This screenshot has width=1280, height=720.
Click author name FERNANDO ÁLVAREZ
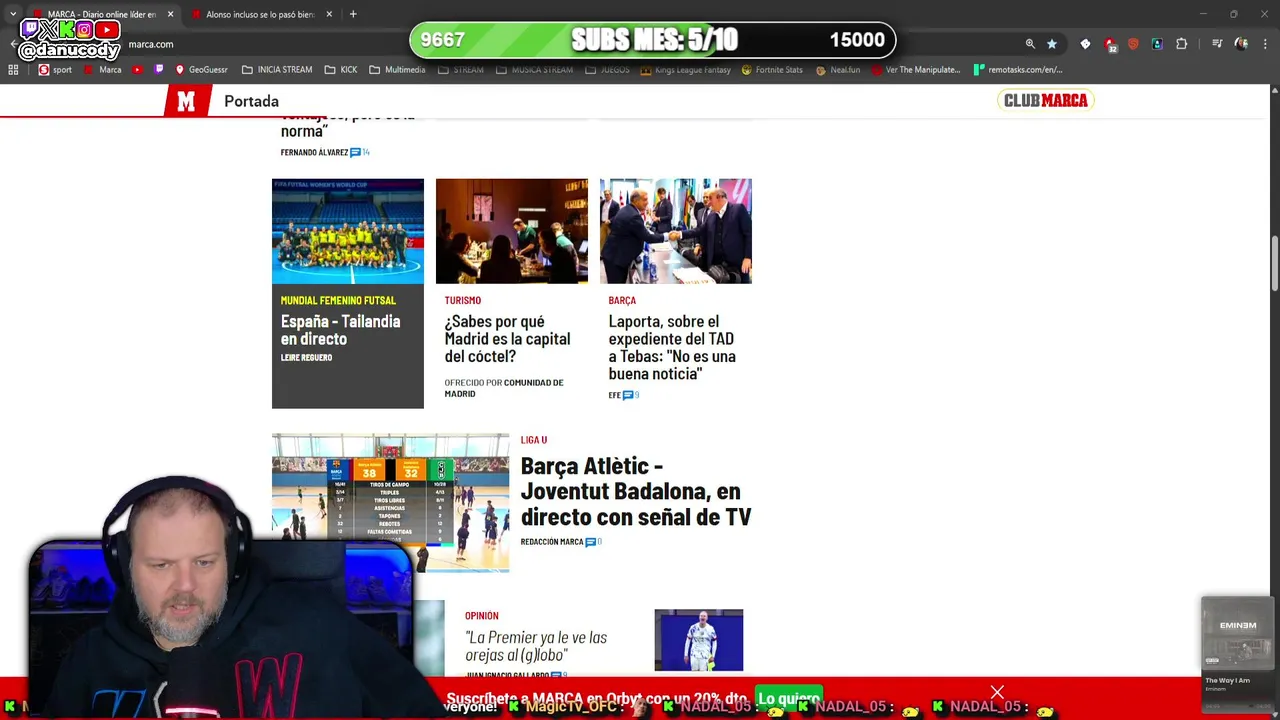point(314,152)
